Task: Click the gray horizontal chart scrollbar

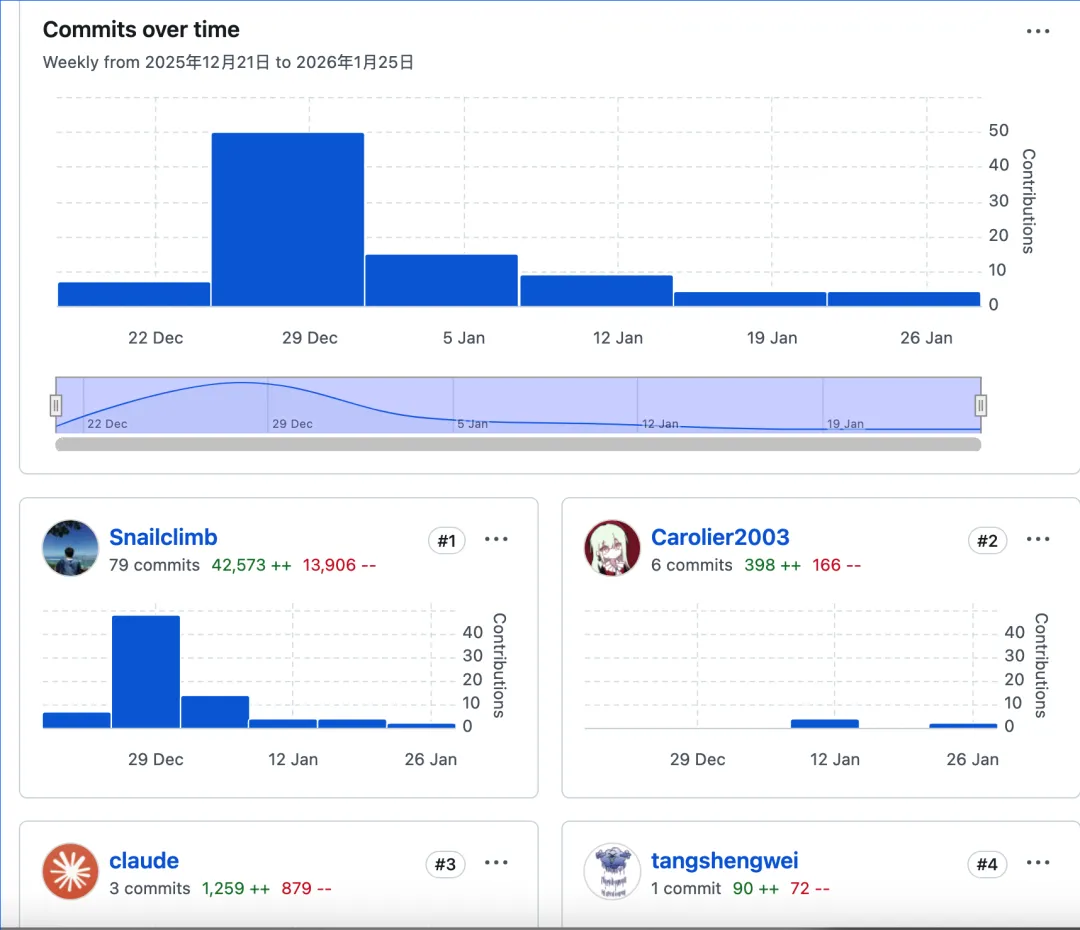Action: (518, 444)
